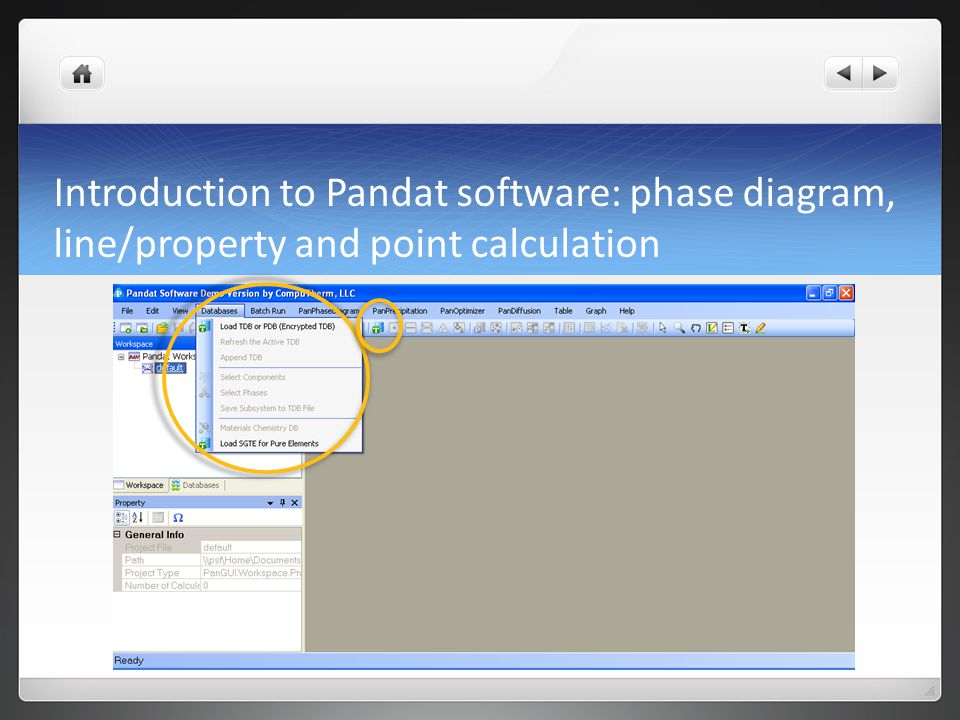Sort properties alphabetically
Image resolution: width=960 pixels, height=720 pixels.
[138, 517]
